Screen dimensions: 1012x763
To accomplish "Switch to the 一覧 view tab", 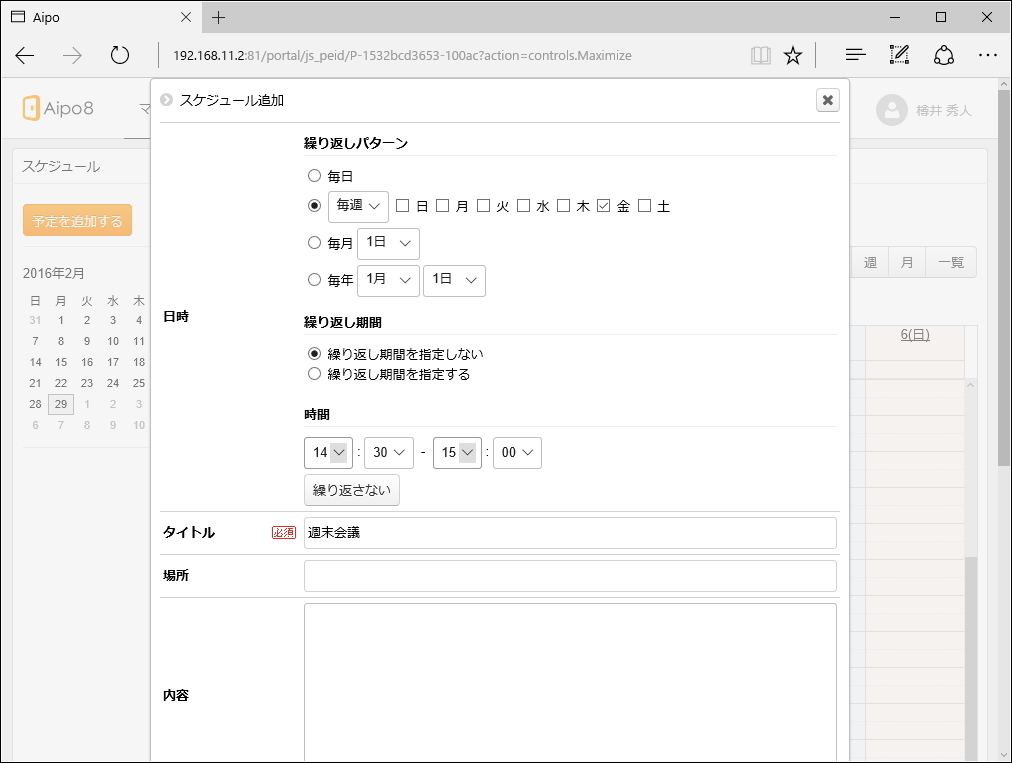I will tap(951, 261).
